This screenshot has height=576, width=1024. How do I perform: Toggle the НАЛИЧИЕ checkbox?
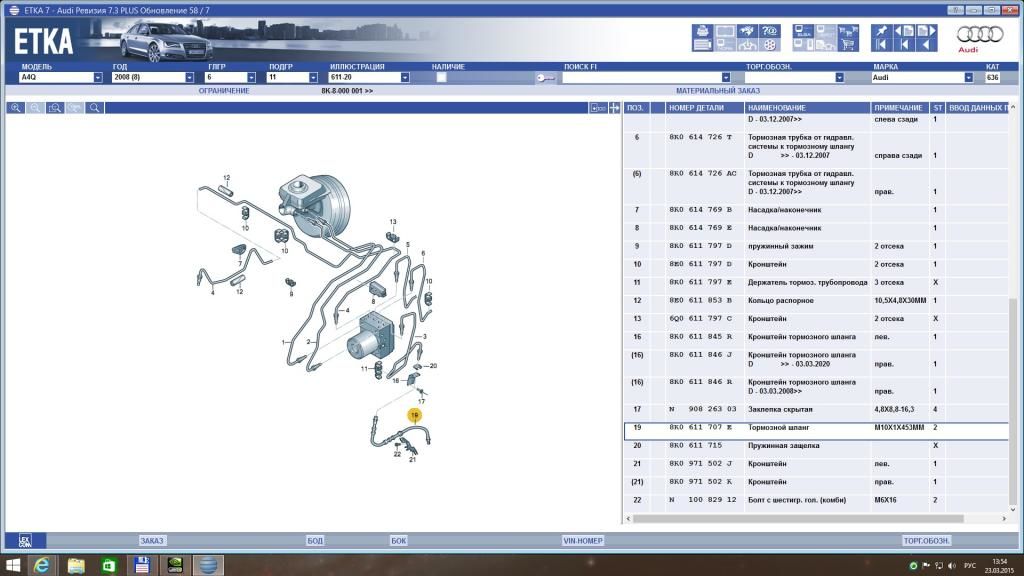(x=441, y=77)
